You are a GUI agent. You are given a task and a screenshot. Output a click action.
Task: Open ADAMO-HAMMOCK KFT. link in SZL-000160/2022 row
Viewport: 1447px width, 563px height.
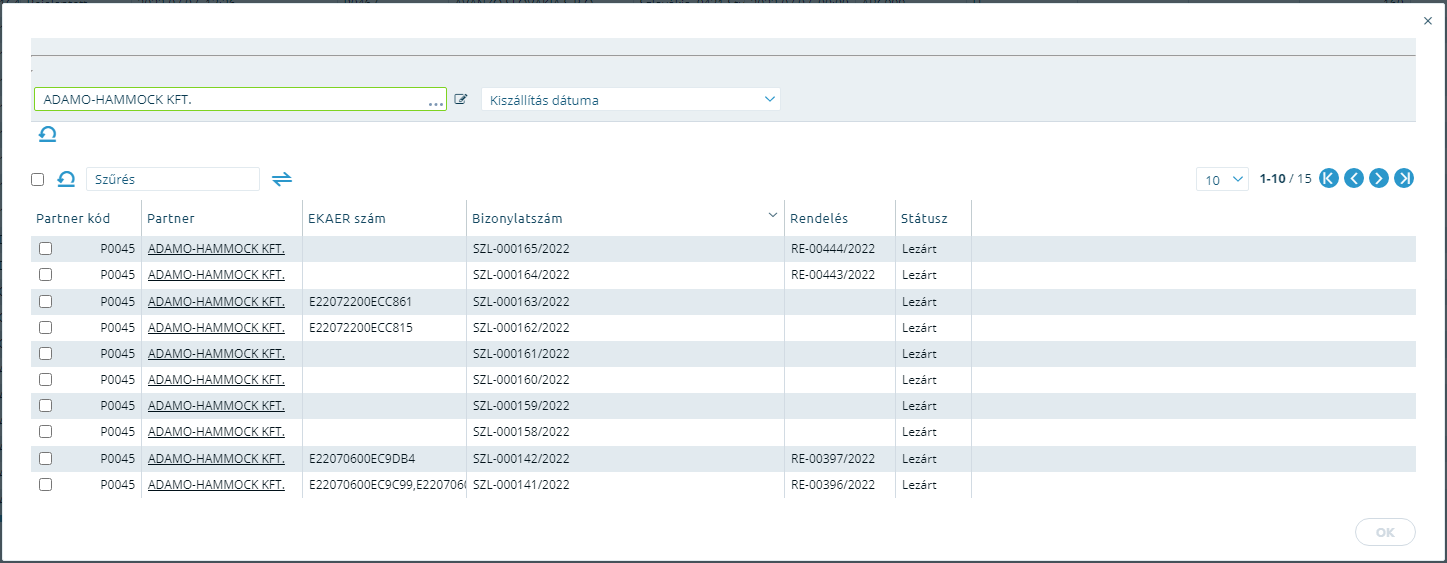tap(216, 379)
